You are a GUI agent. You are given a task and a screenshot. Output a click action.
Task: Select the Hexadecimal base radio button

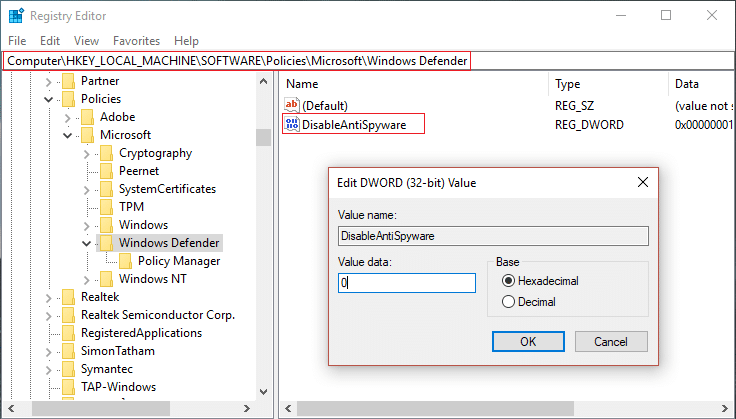[x=509, y=281]
